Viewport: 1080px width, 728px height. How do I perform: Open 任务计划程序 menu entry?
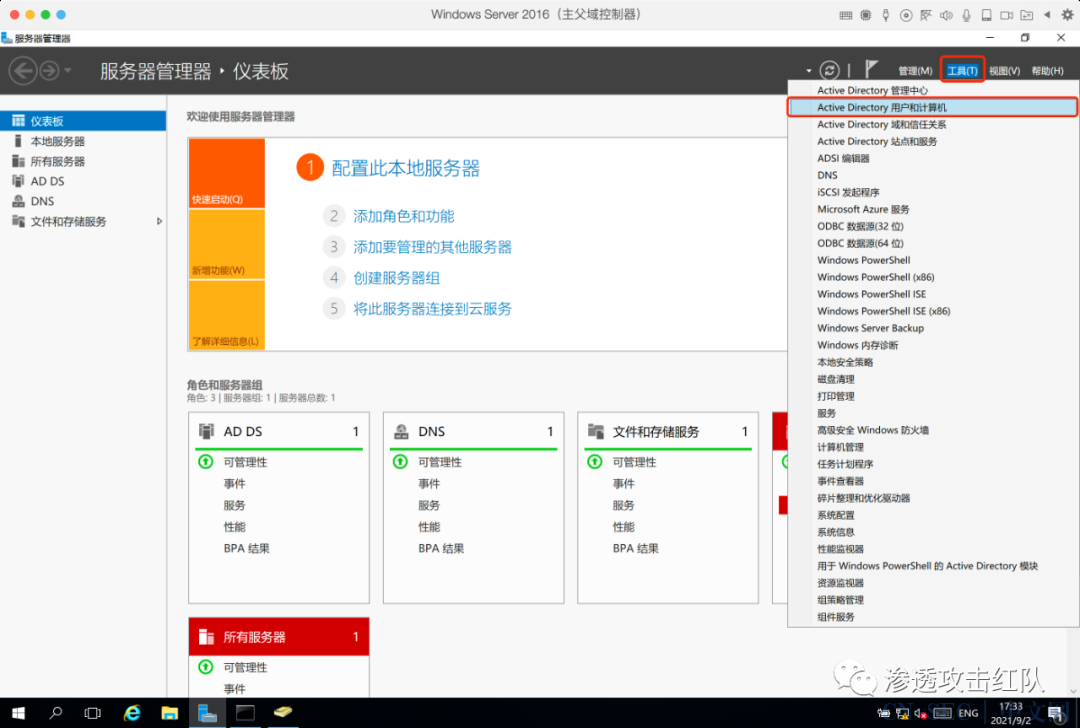(933, 464)
